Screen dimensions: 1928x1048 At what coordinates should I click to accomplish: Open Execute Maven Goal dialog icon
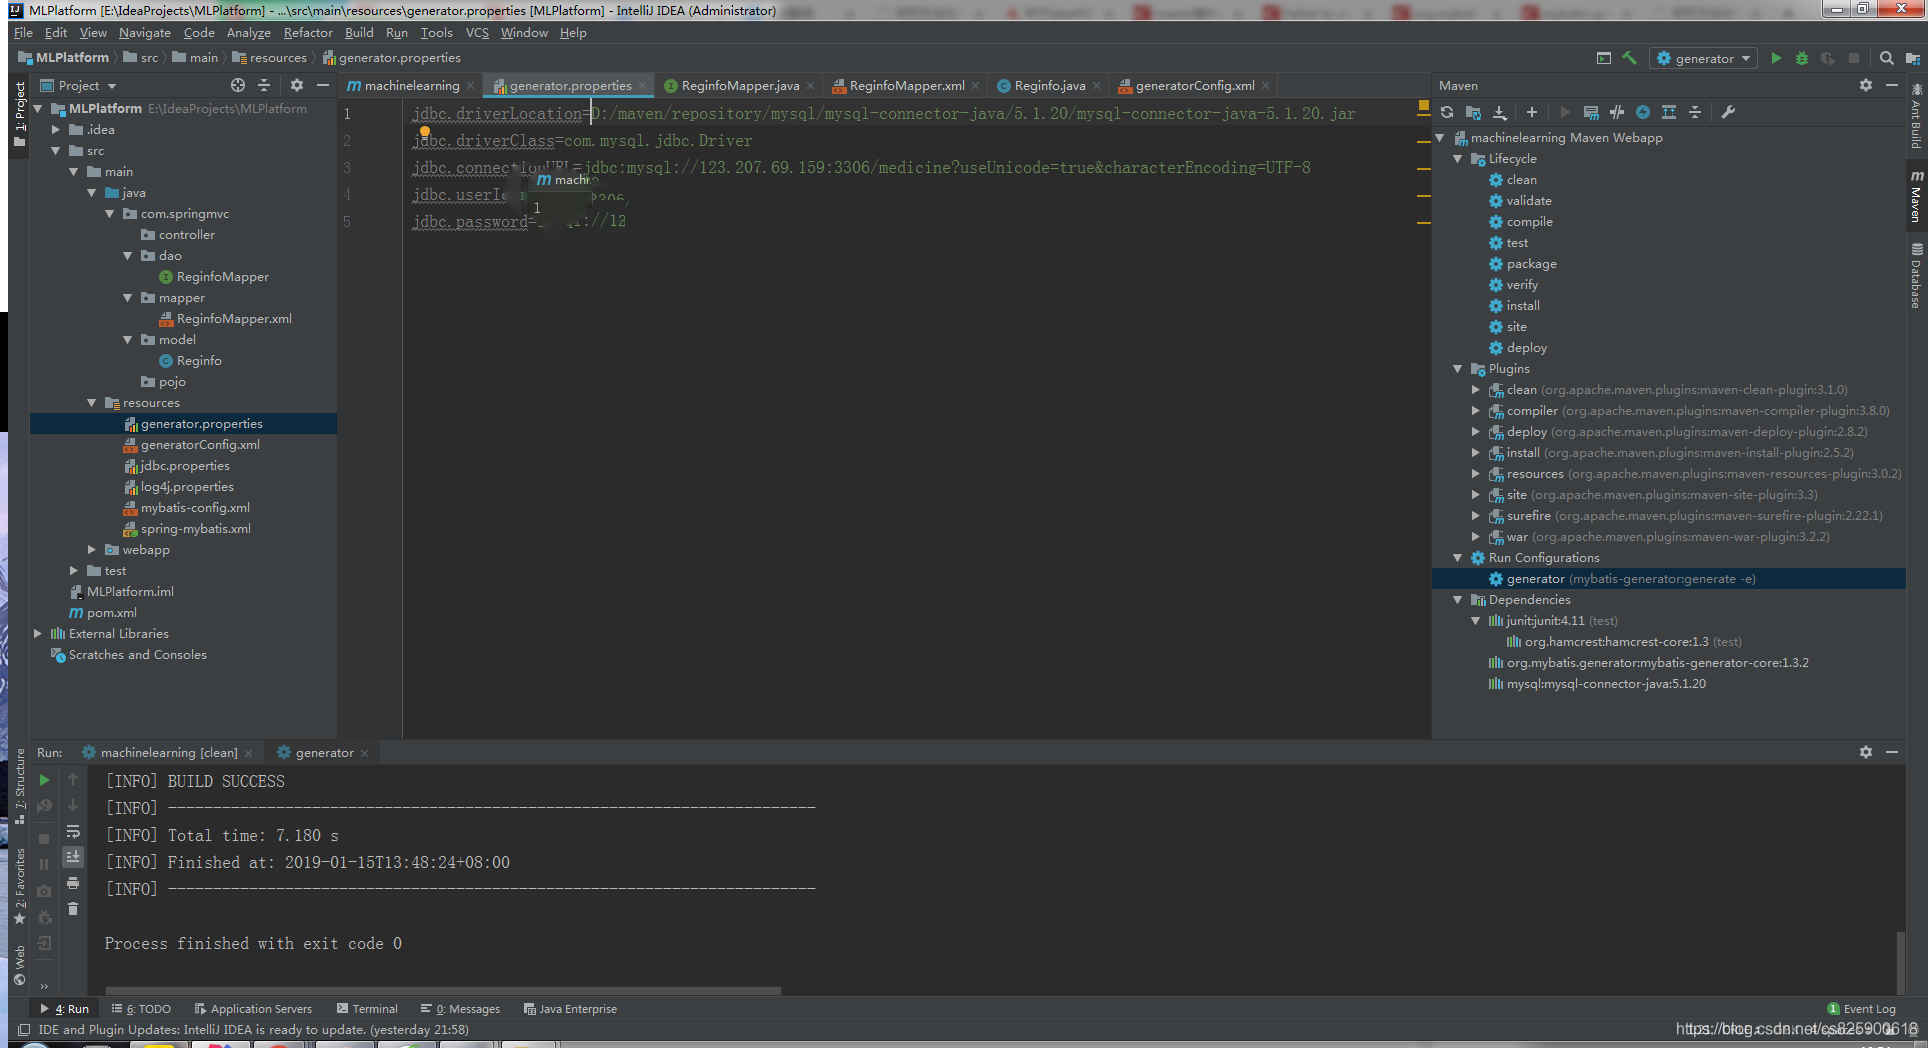1591,113
